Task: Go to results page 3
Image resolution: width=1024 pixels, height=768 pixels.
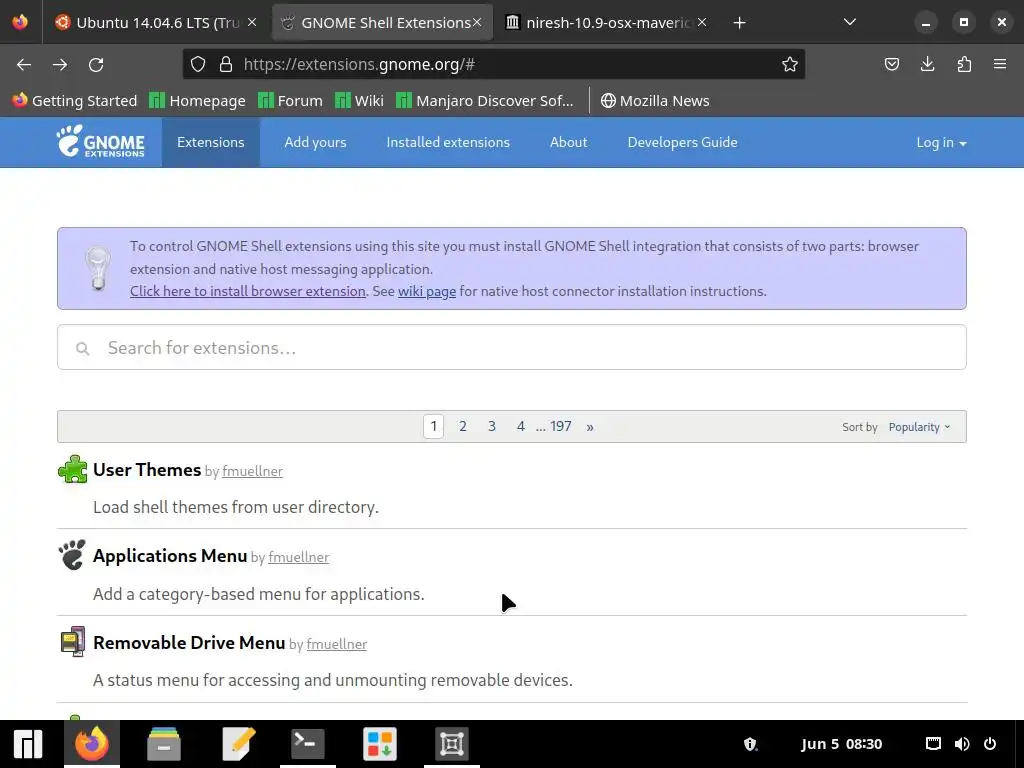Action: tap(492, 426)
